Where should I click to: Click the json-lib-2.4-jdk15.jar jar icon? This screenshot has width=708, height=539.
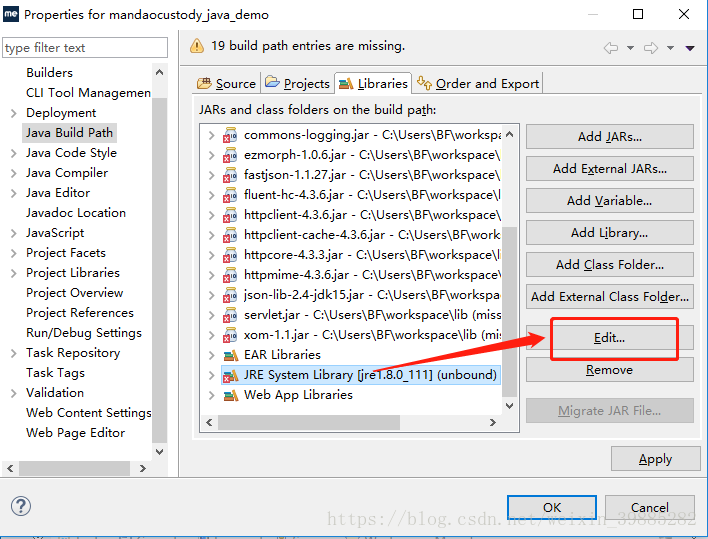[x=230, y=295]
